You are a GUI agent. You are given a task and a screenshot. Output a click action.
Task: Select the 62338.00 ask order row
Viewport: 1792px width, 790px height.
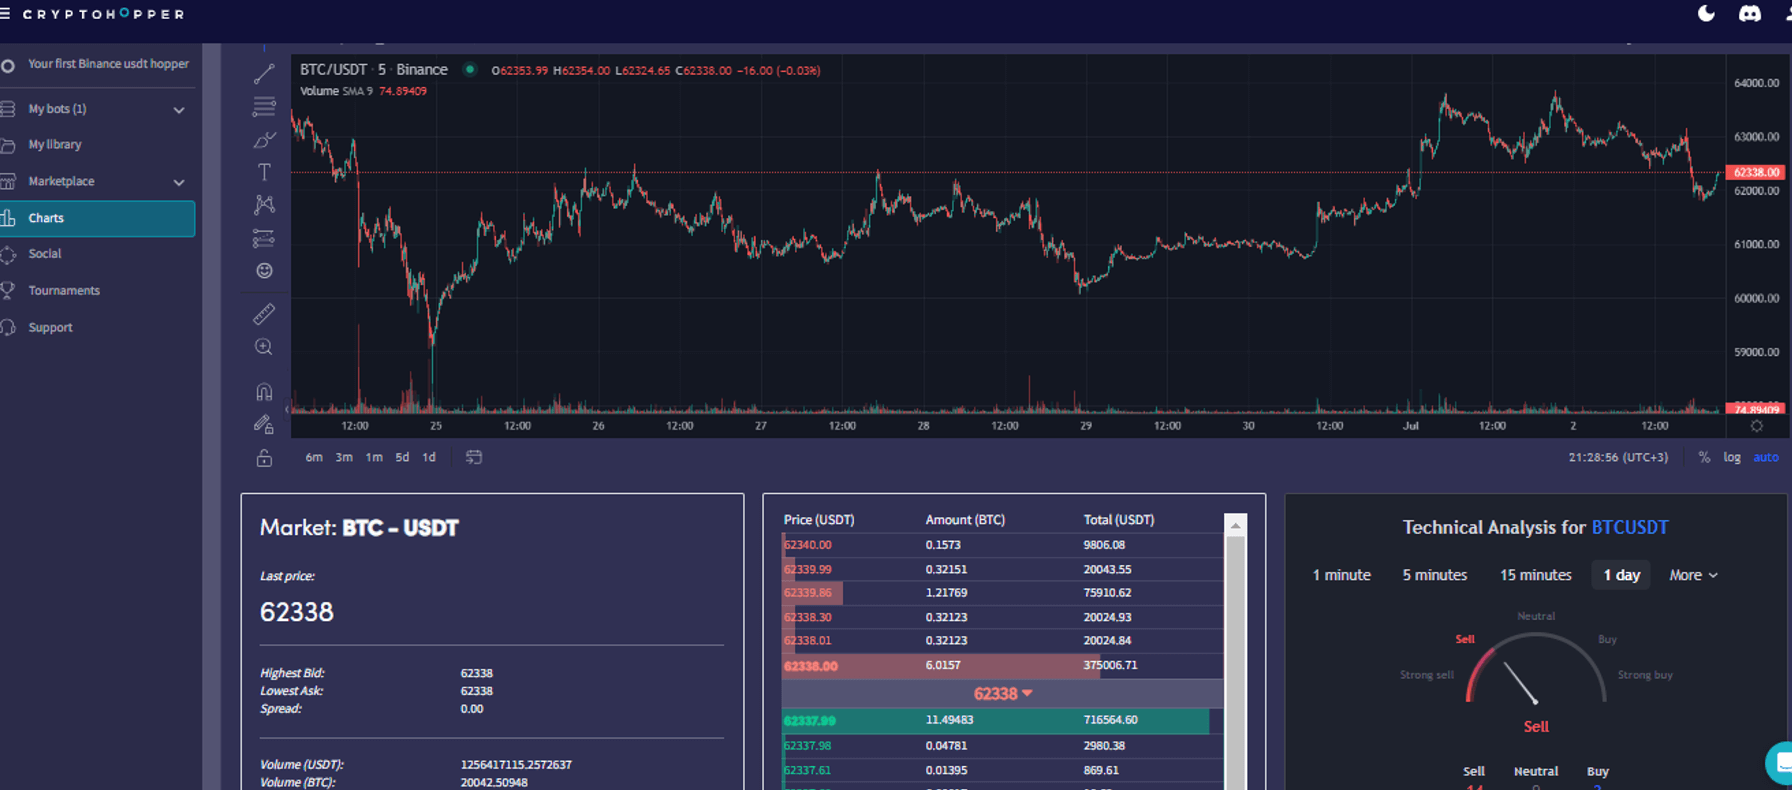point(1000,665)
